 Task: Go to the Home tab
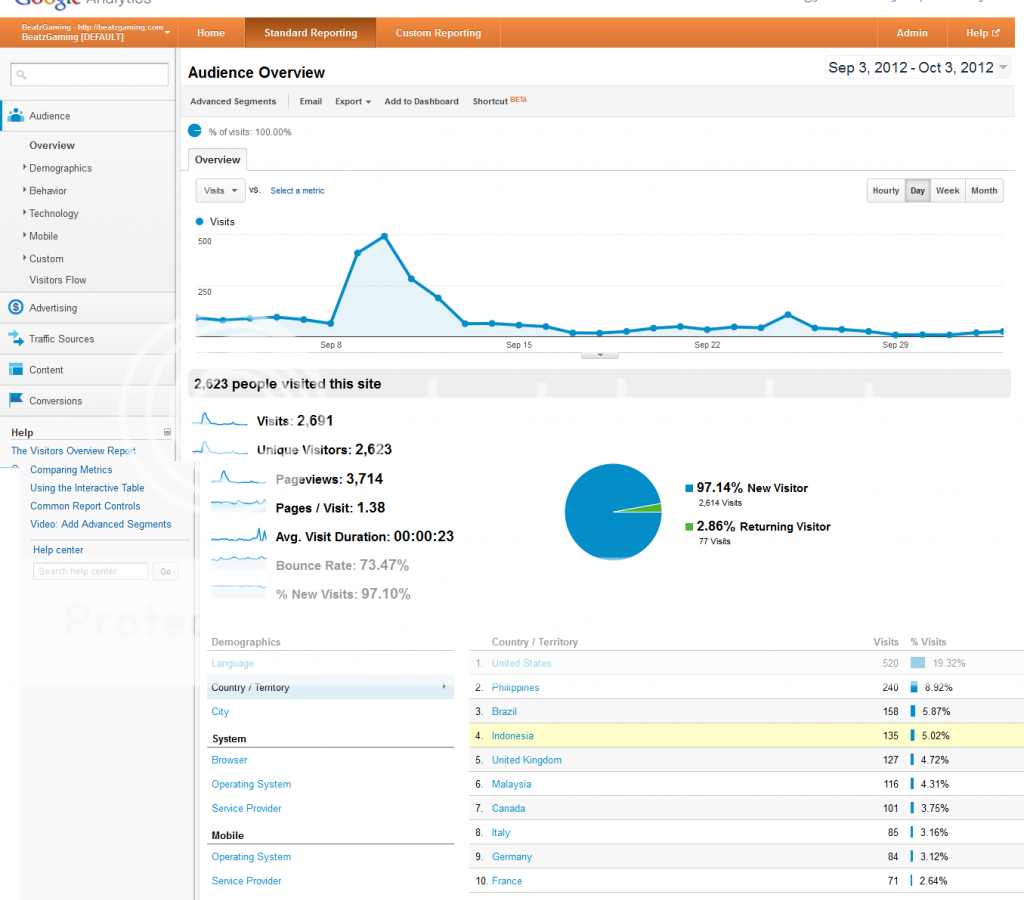[x=211, y=33]
